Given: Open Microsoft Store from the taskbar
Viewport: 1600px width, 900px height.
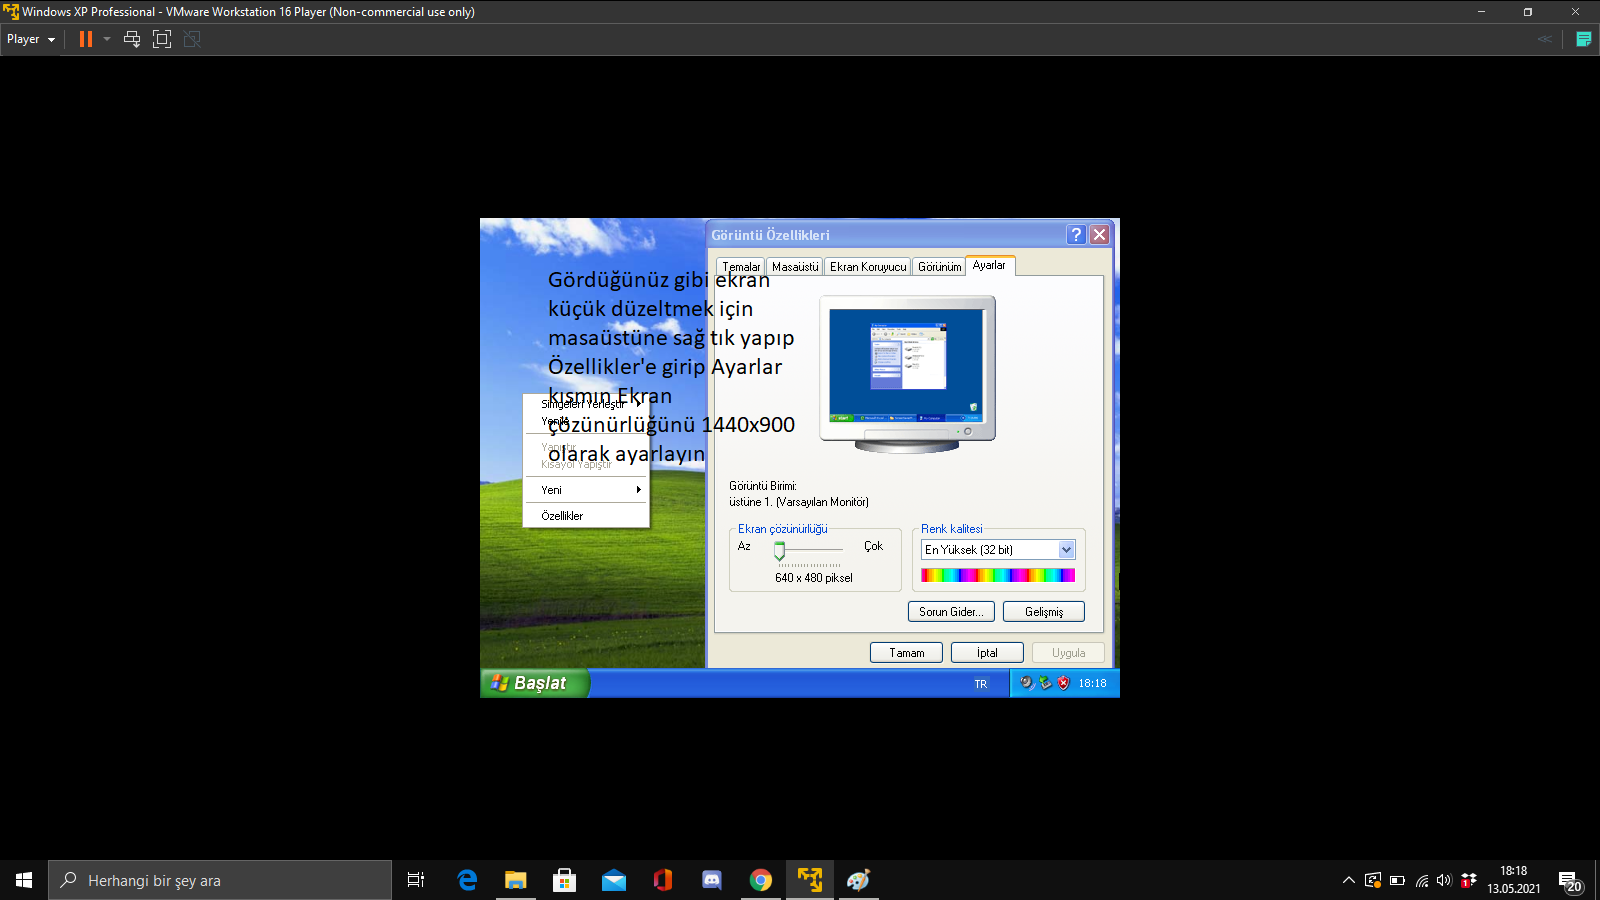Looking at the screenshot, I should point(565,880).
